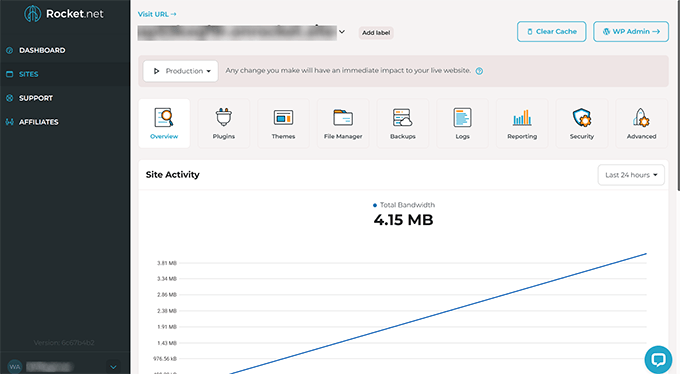Click the 3.81 MB axis label
Screen dimensions: 680x374
[x=167, y=263]
